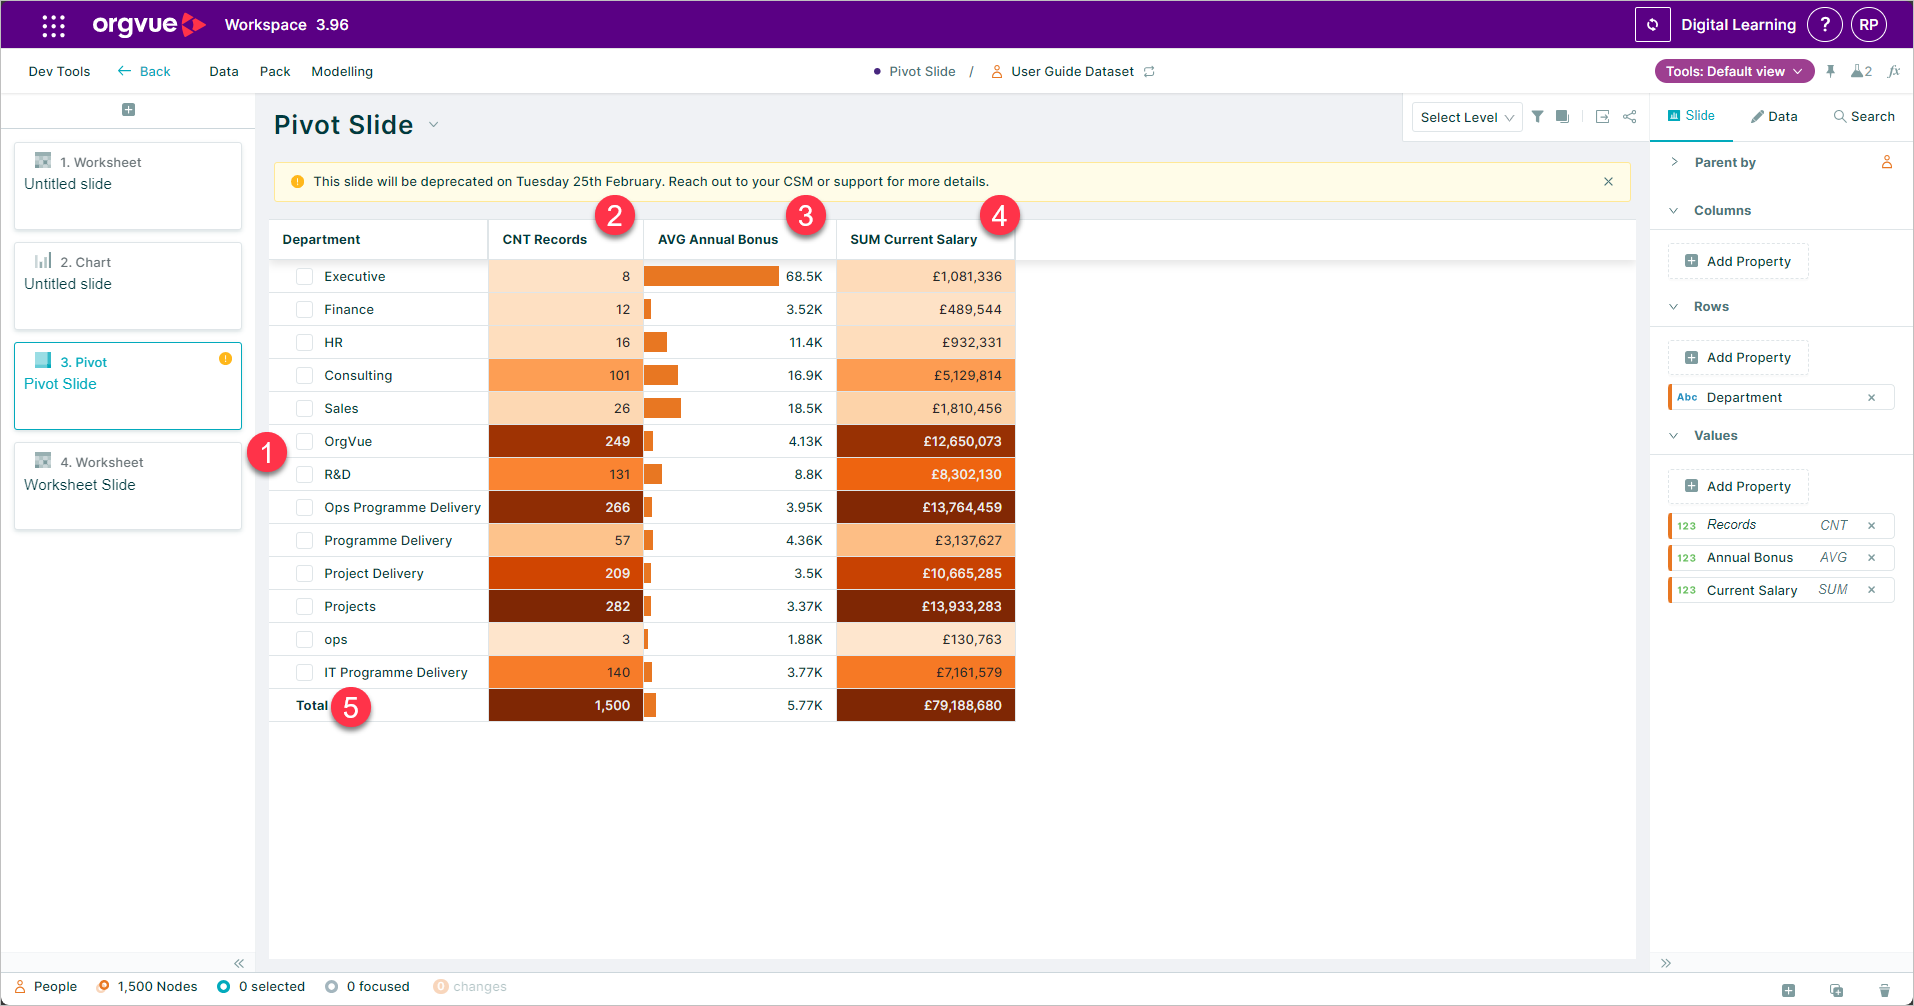Open the app launcher grid icon
1914x1006 pixels.
click(52, 24)
